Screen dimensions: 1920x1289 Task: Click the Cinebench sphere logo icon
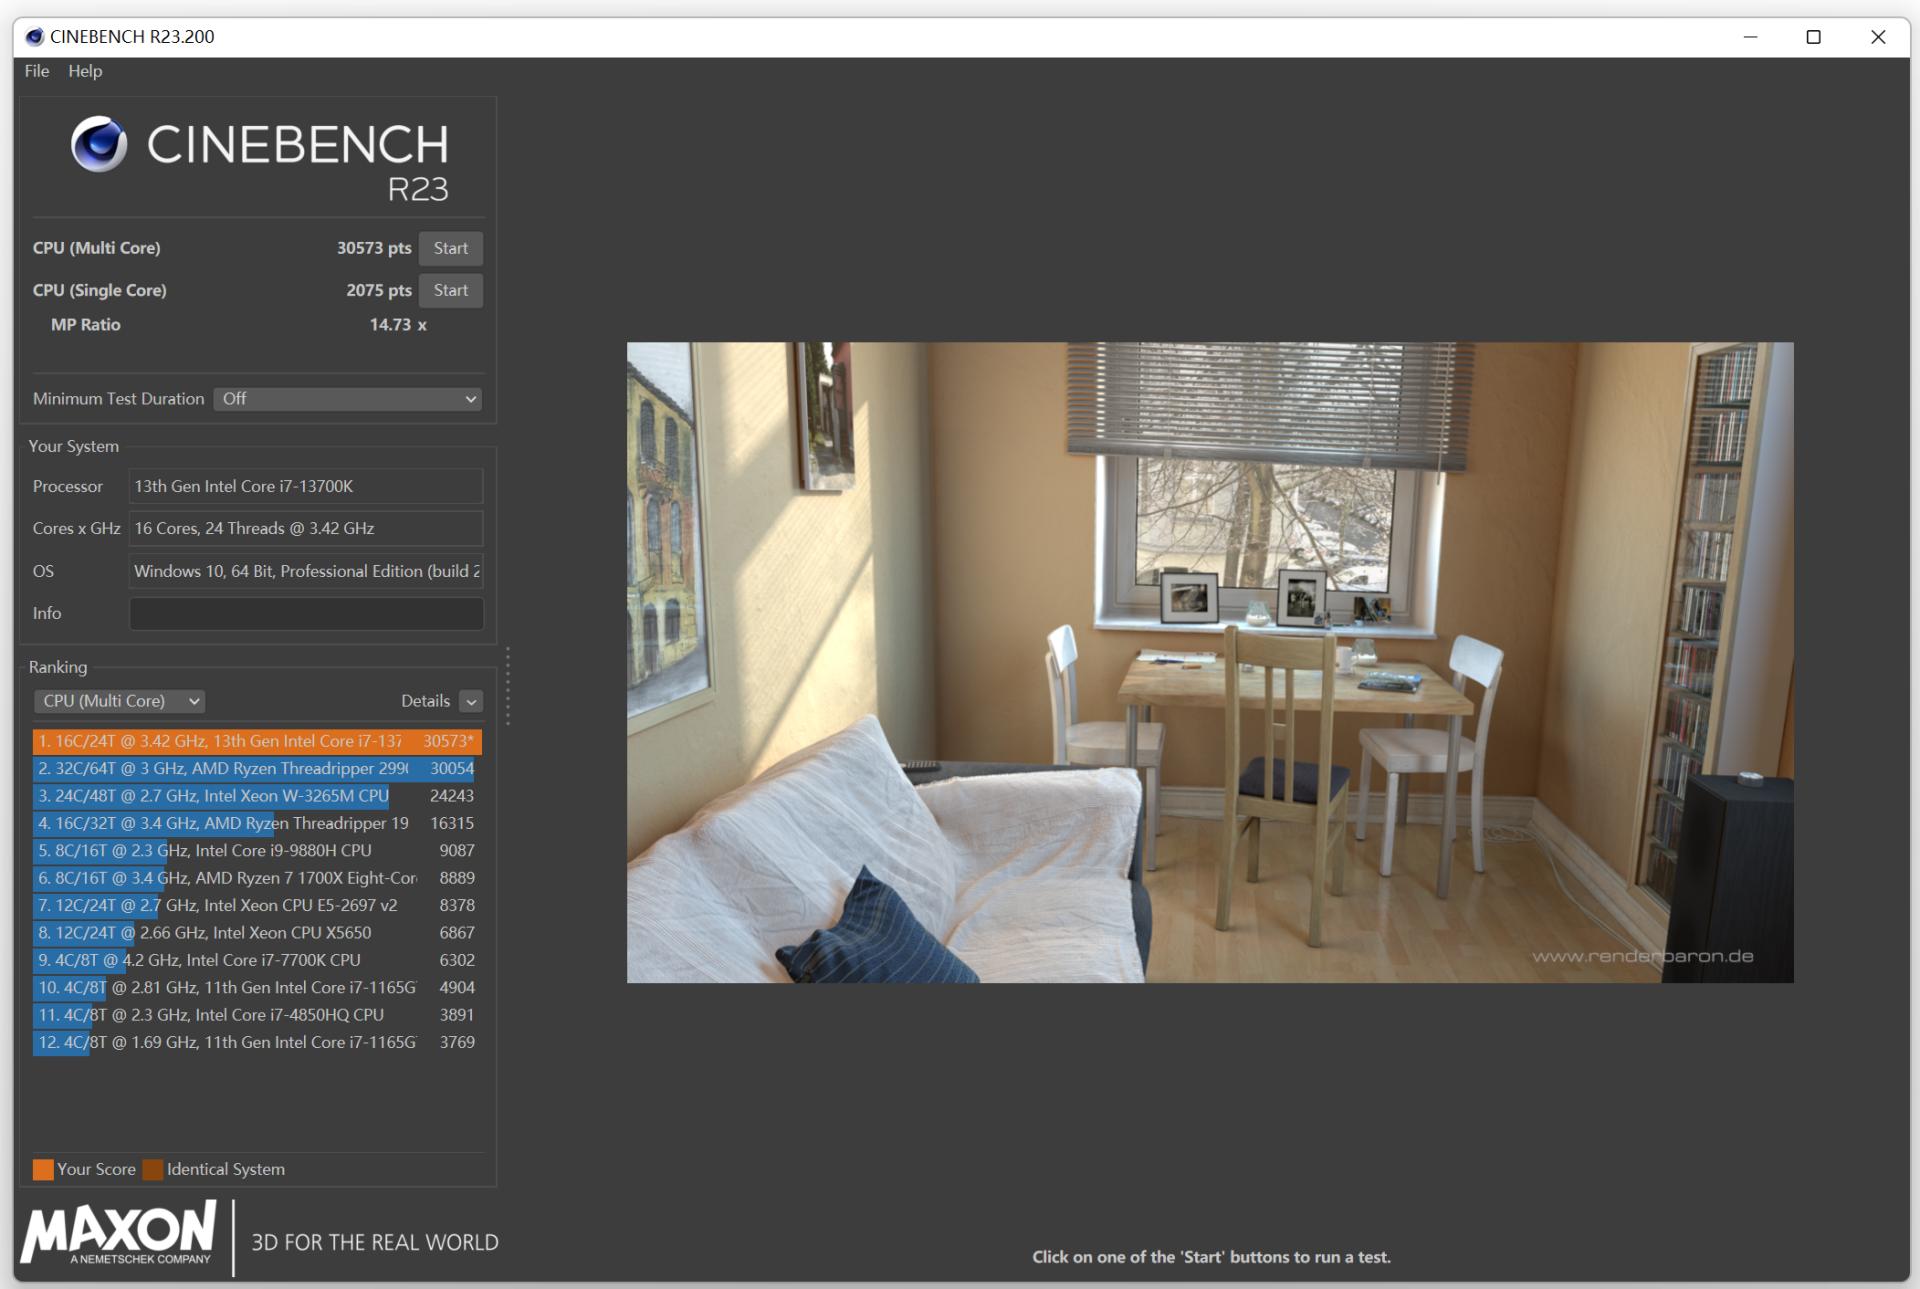point(99,144)
